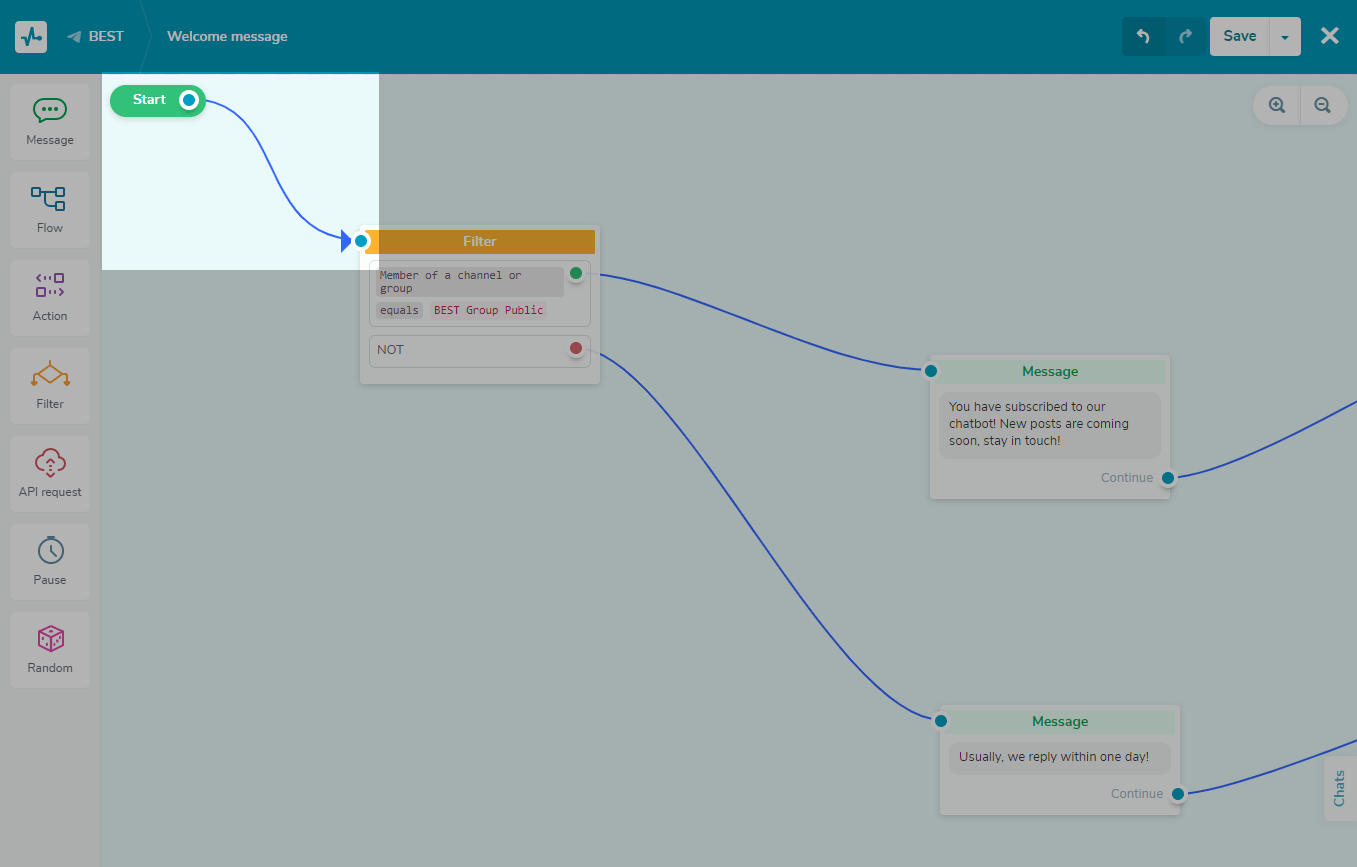Select the Pause element in sidebar
1357x867 pixels.
coord(50,562)
